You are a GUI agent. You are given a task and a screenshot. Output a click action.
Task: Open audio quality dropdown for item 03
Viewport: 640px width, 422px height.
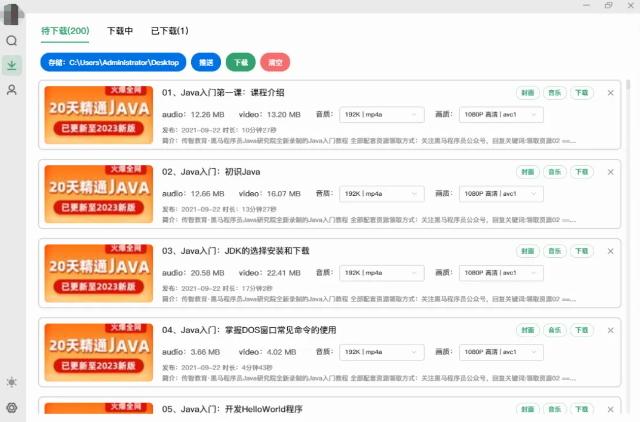(x=382, y=273)
